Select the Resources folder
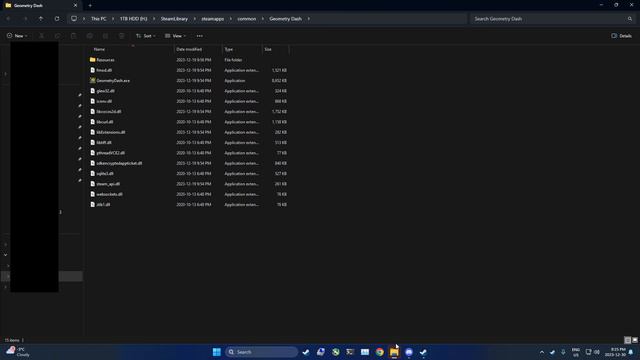 pyautogui.click(x=105, y=60)
